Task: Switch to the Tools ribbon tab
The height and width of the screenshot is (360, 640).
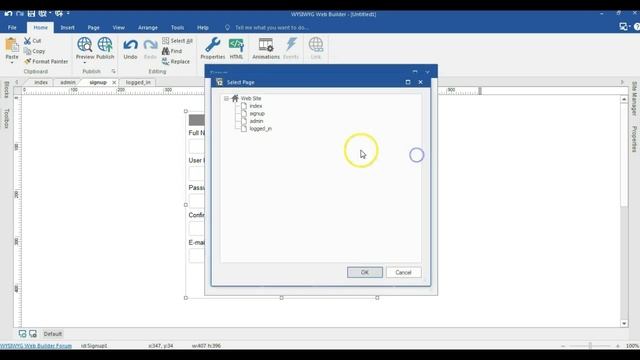Action: coord(177,27)
